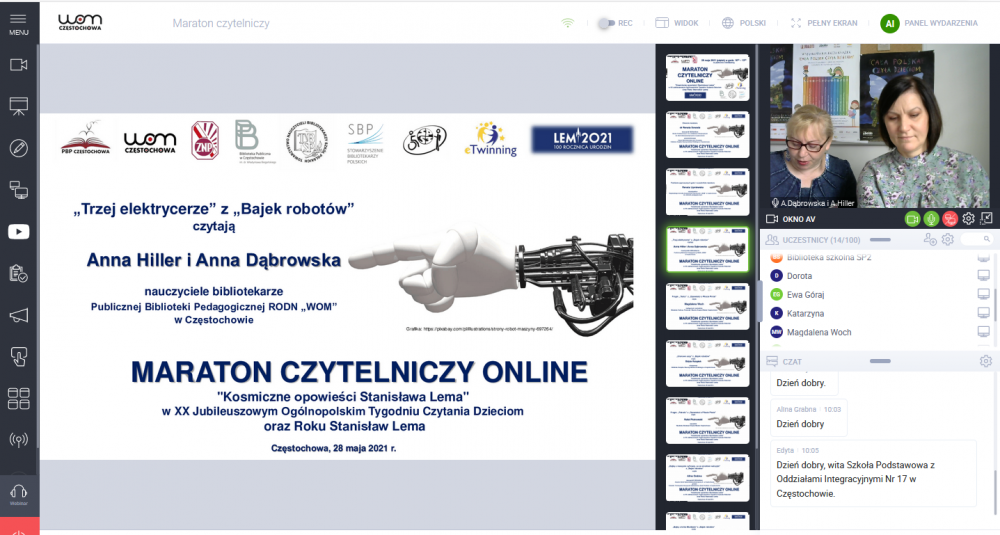Click the camera icon in the left sidebar
Image resolution: width=1000 pixels, height=535 pixels.
18,65
